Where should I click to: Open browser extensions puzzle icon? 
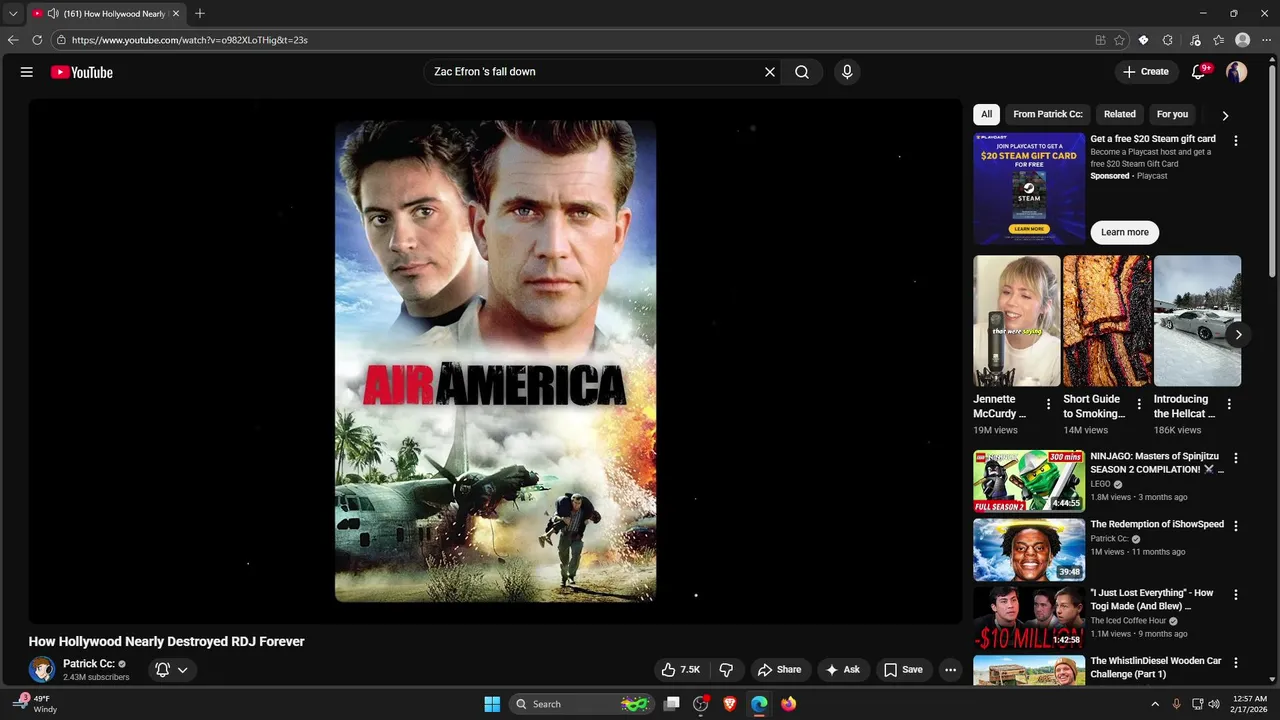pyautogui.click(x=1168, y=40)
